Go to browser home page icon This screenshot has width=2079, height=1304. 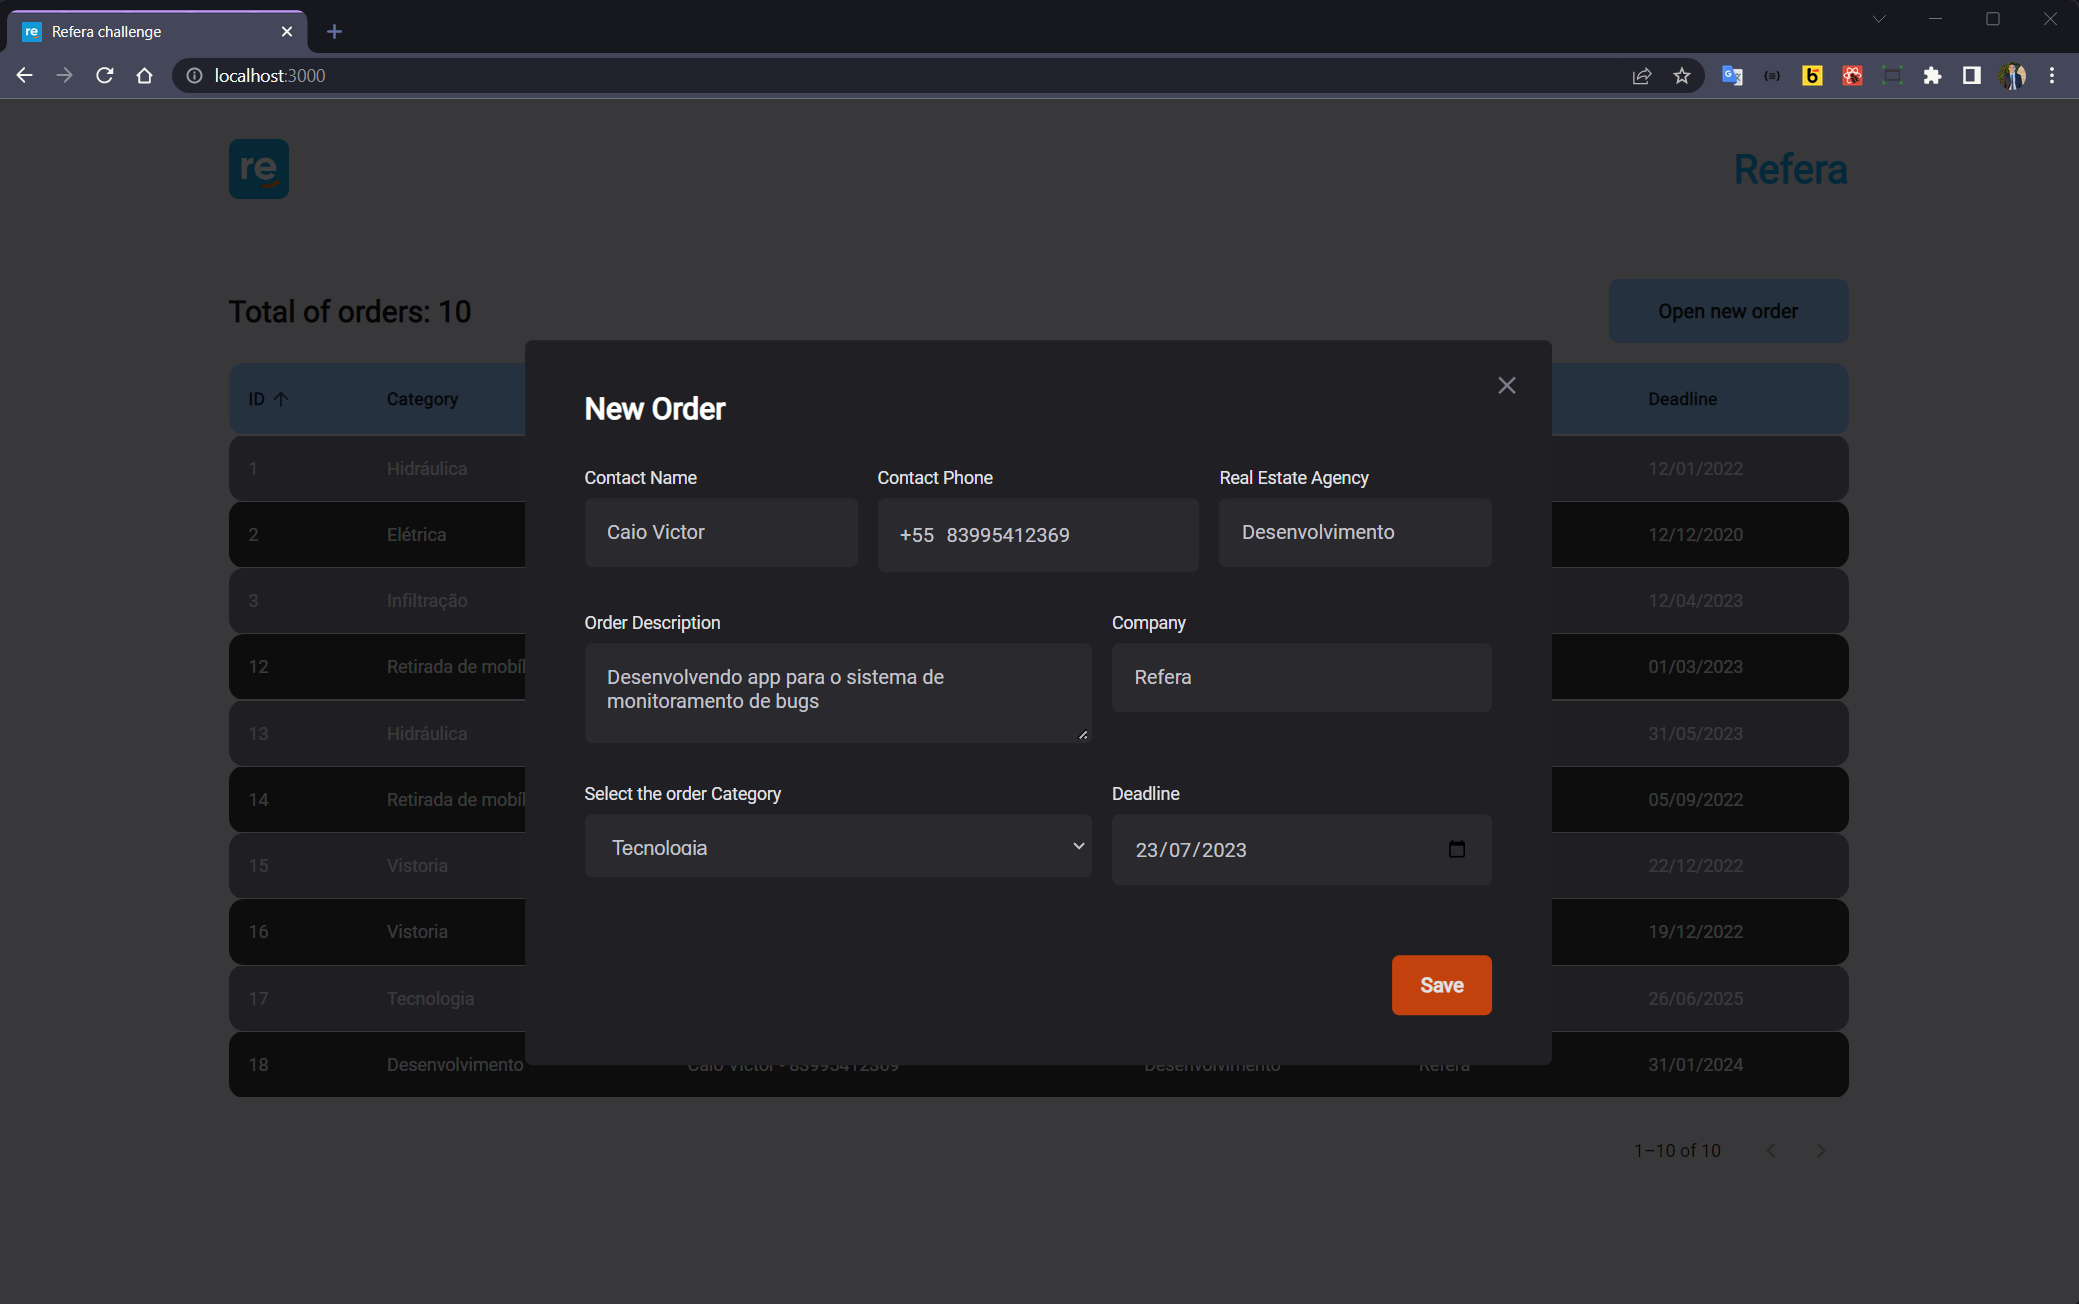coord(144,76)
